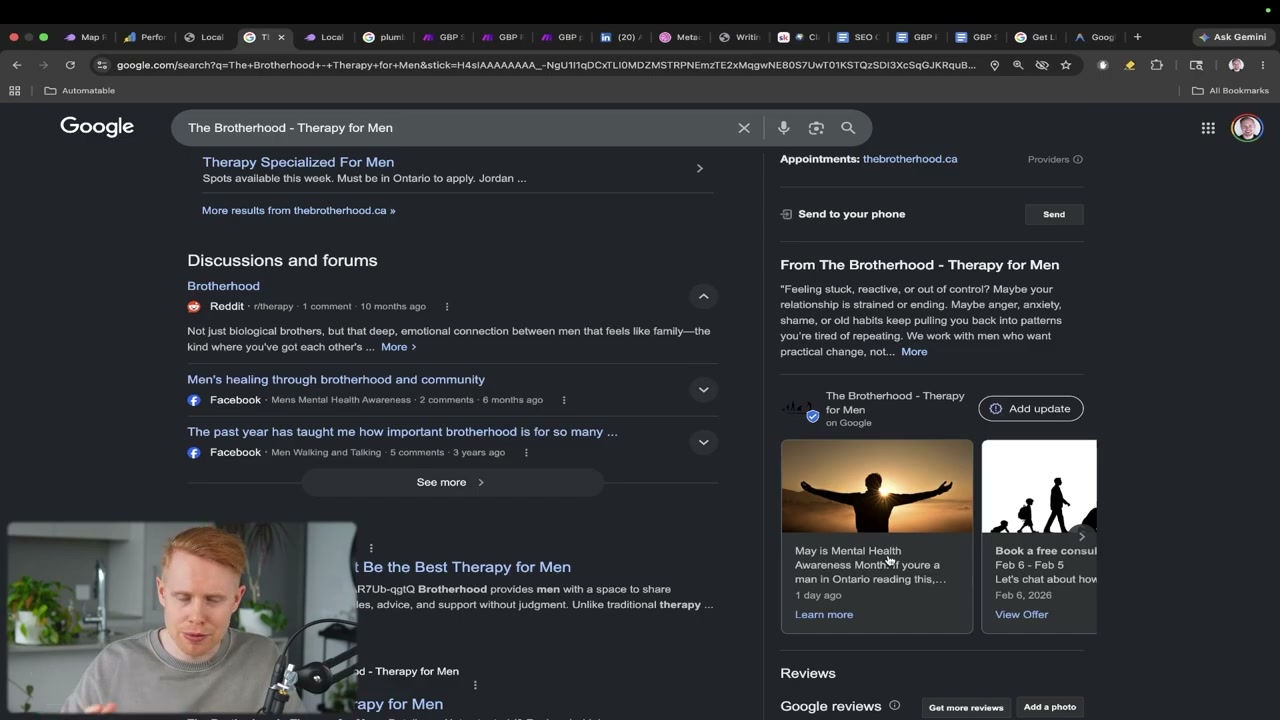Click the browser address bar URL
Screen dimensions: 1280x720
546,65
